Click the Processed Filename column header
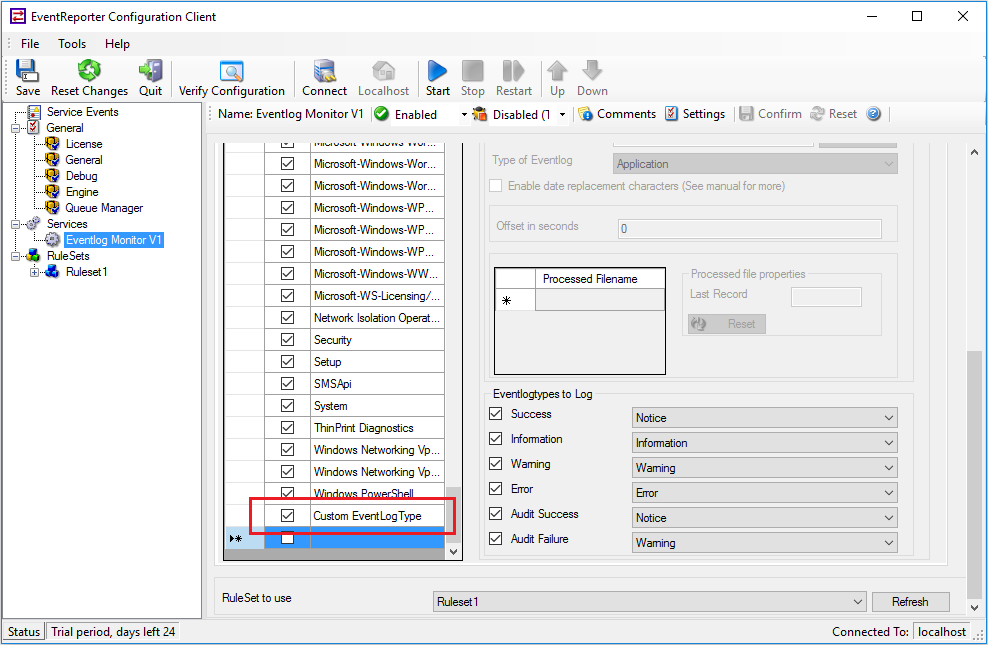The height and width of the screenshot is (645, 988). [x=600, y=278]
